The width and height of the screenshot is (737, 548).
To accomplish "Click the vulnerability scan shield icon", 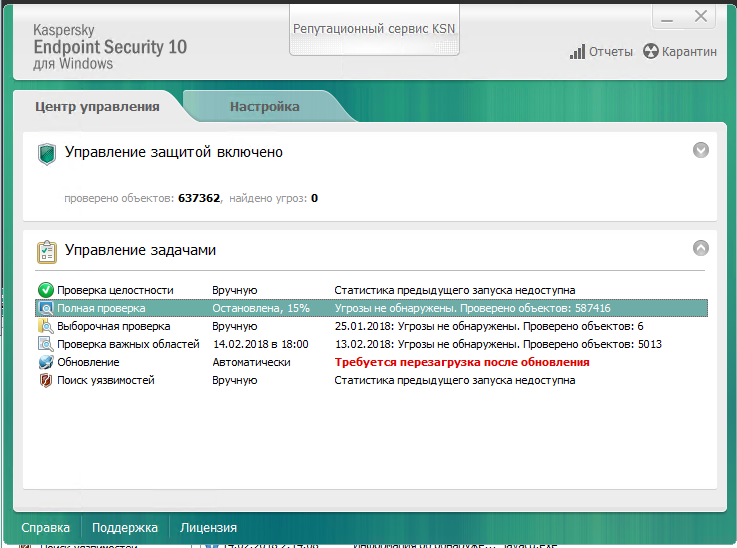I will tap(46, 380).
